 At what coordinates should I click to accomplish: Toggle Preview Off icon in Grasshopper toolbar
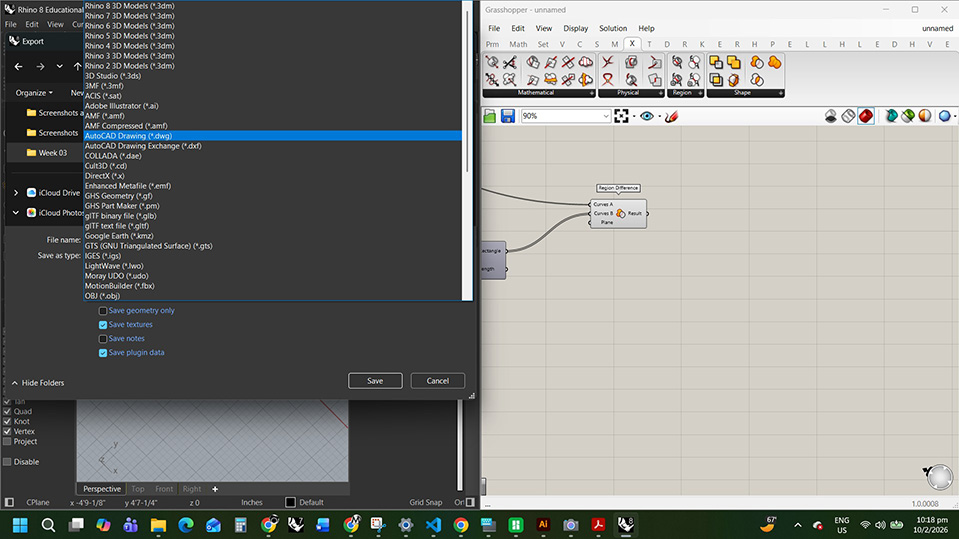(831, 116)
